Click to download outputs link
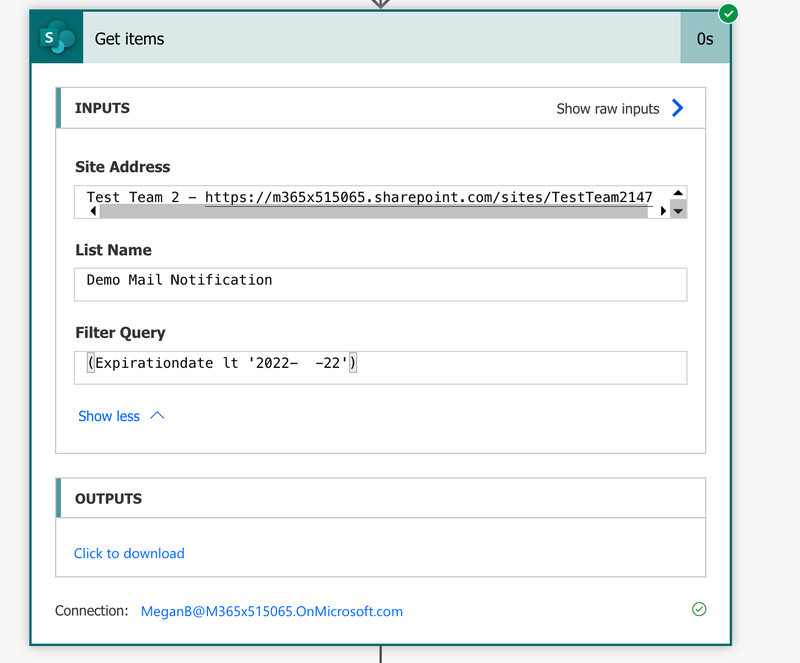This screenshot has width=800, height=663. pyautogui.click(x=129, y=553)
